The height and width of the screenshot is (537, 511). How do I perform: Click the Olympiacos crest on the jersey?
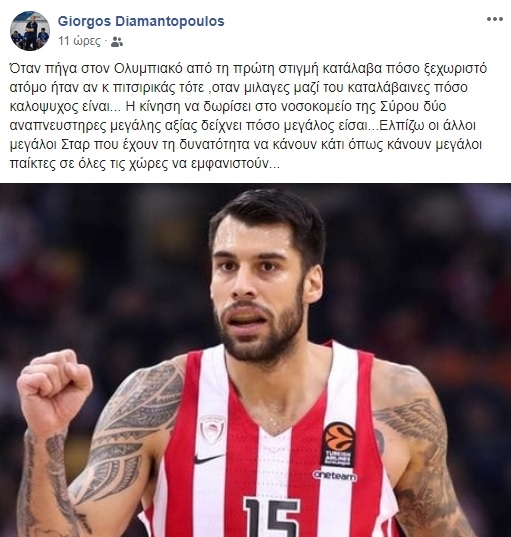coord(212,429)
